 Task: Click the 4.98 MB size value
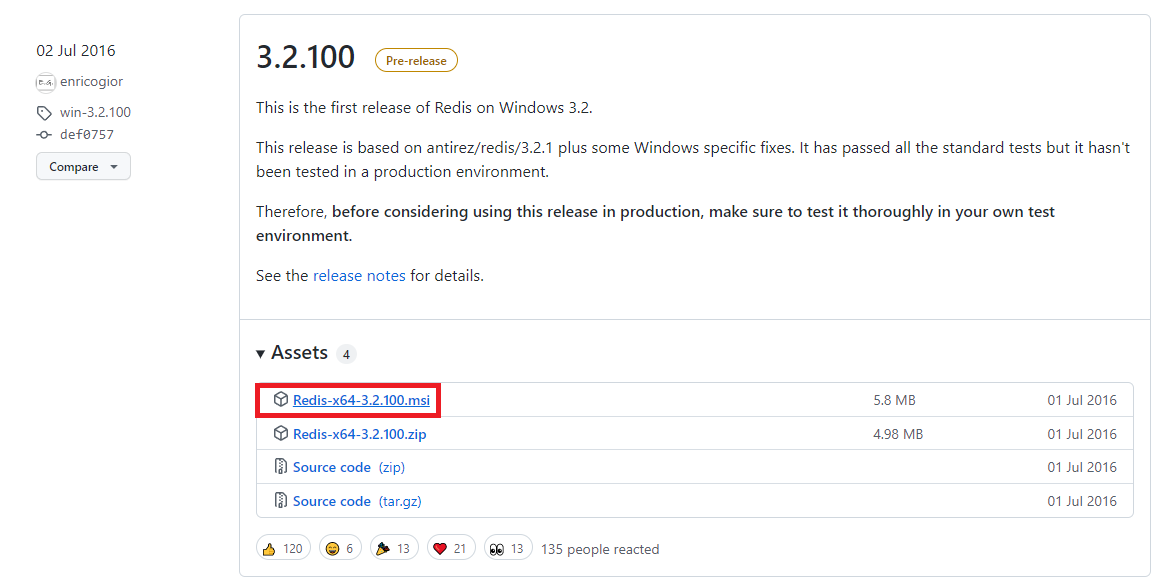[x=898, y=434]
